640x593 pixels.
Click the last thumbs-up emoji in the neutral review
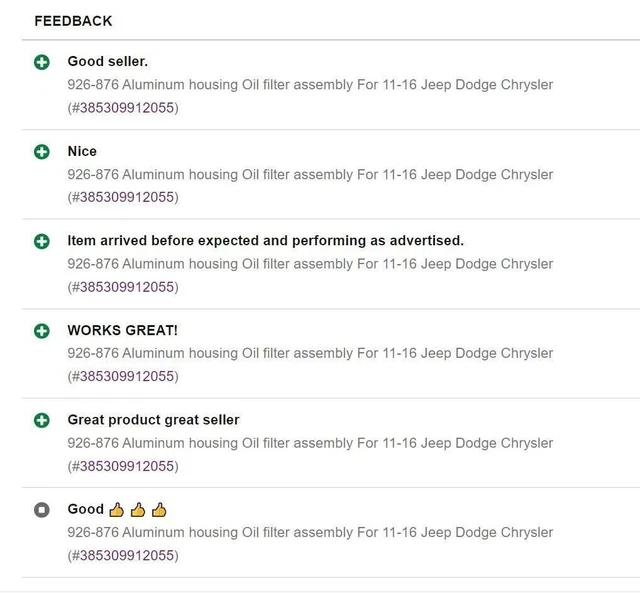(159, 510)
